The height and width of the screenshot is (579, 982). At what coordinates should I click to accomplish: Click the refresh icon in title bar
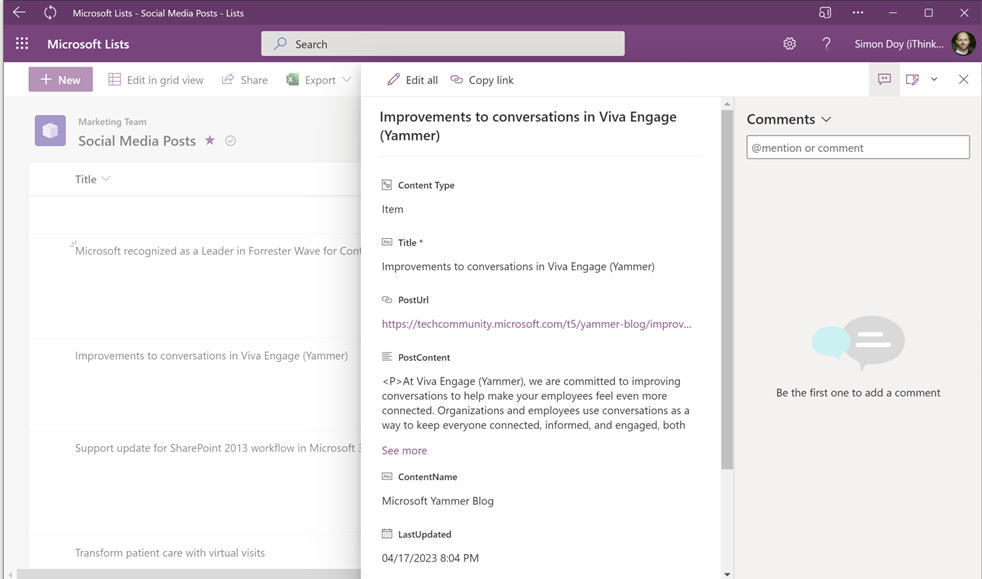pos(50,13)
